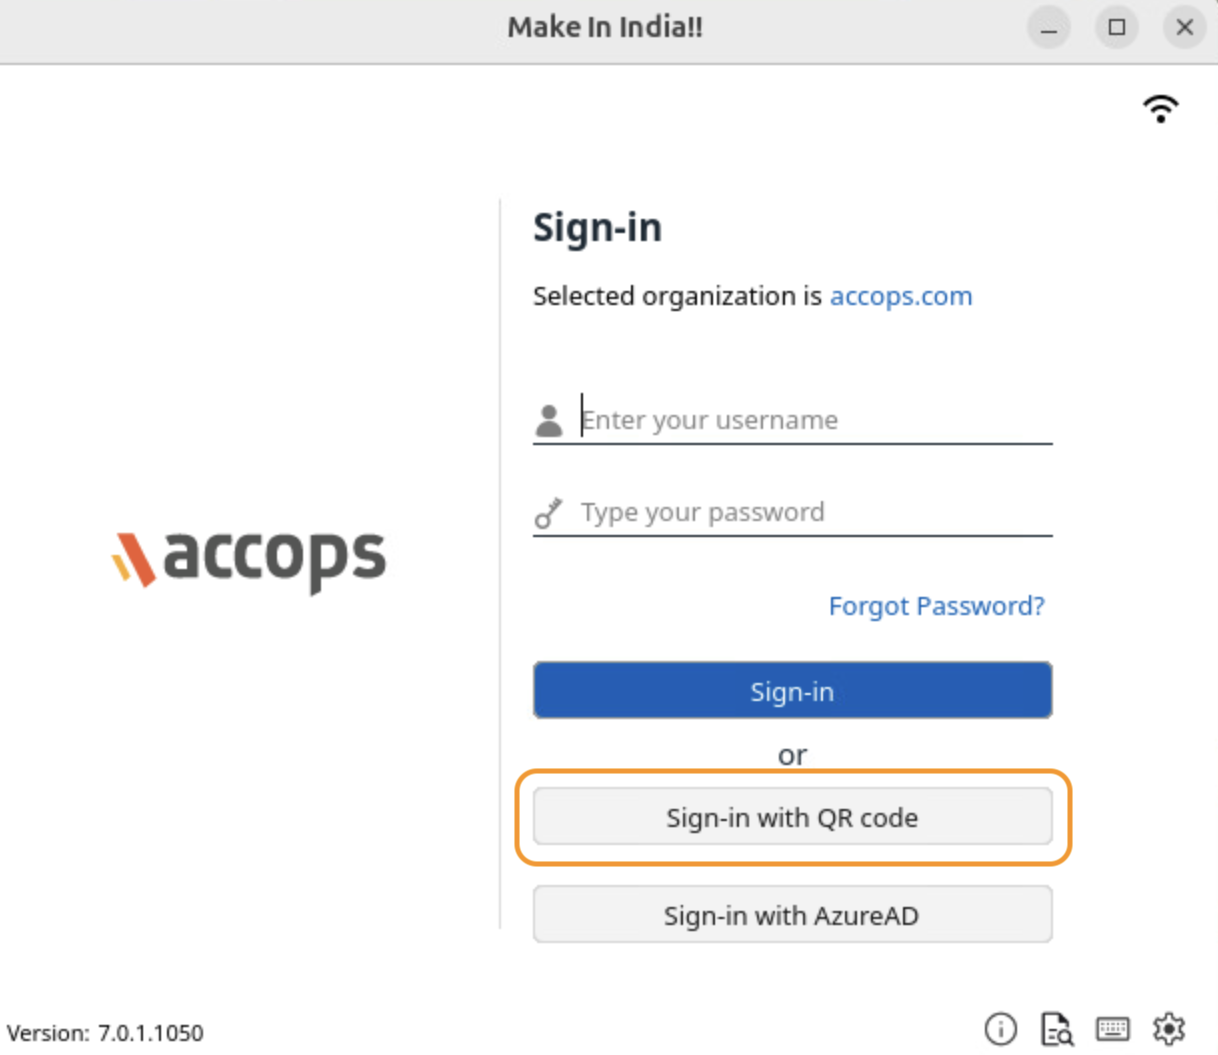This screenshot has height=1055, width=1218.
Task: Click the user avatar icon beside username
Action: (x=548, y=420)
